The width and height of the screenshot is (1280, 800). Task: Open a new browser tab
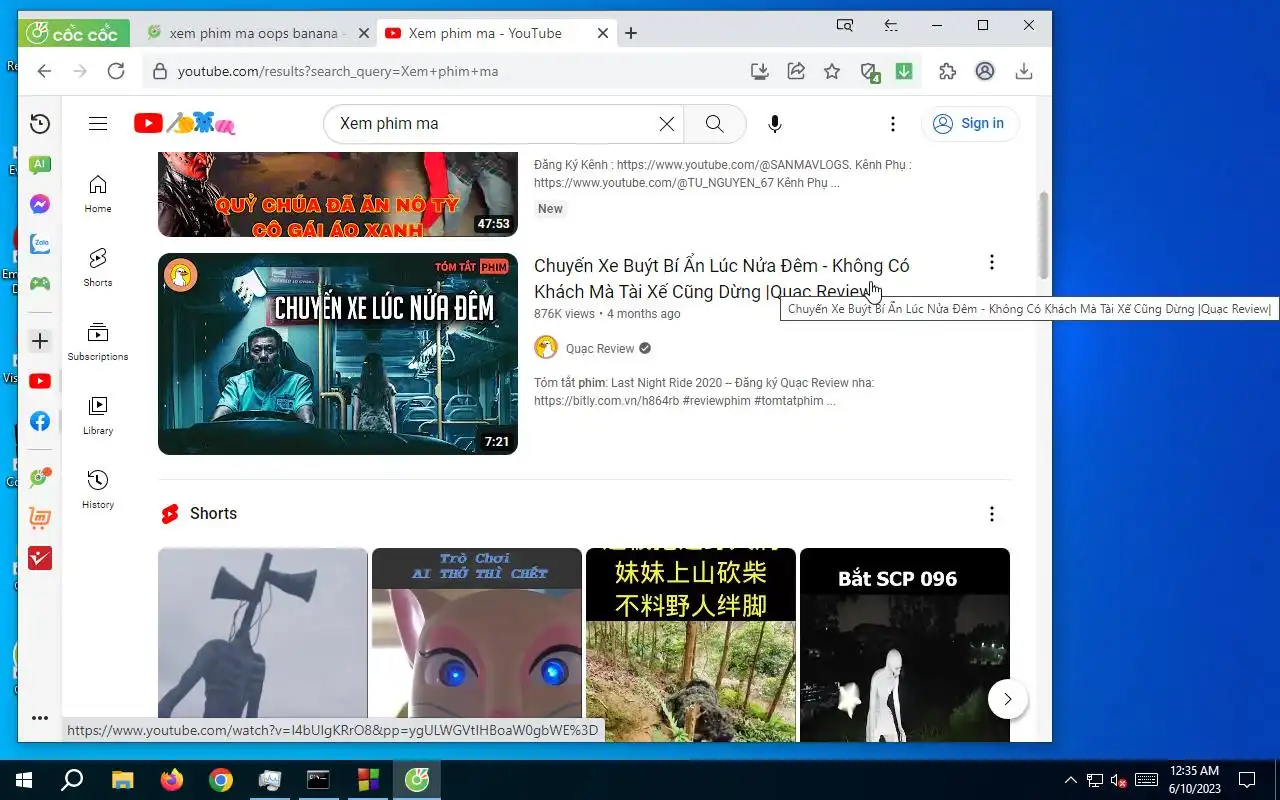[631, 33]
